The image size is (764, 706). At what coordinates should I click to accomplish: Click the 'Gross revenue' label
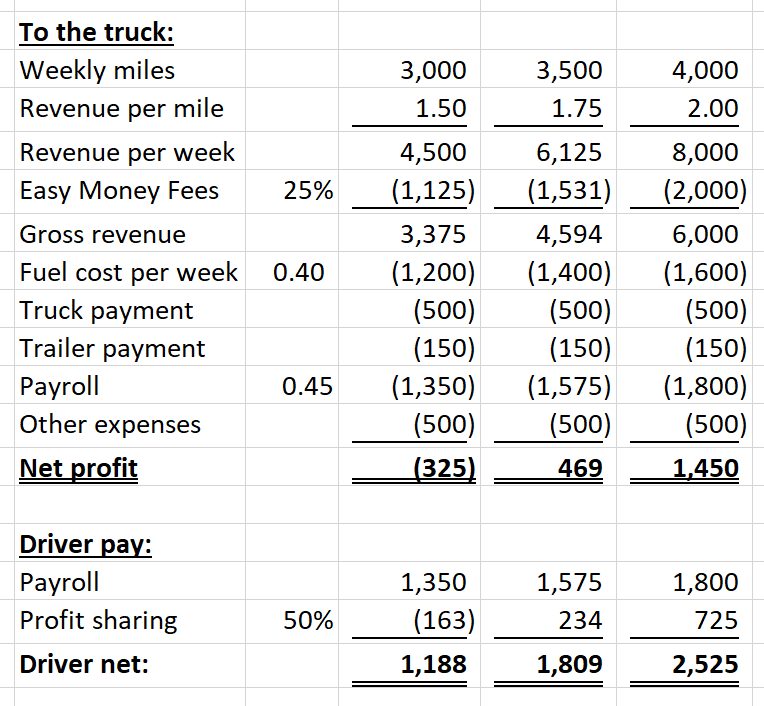[102, 234]
